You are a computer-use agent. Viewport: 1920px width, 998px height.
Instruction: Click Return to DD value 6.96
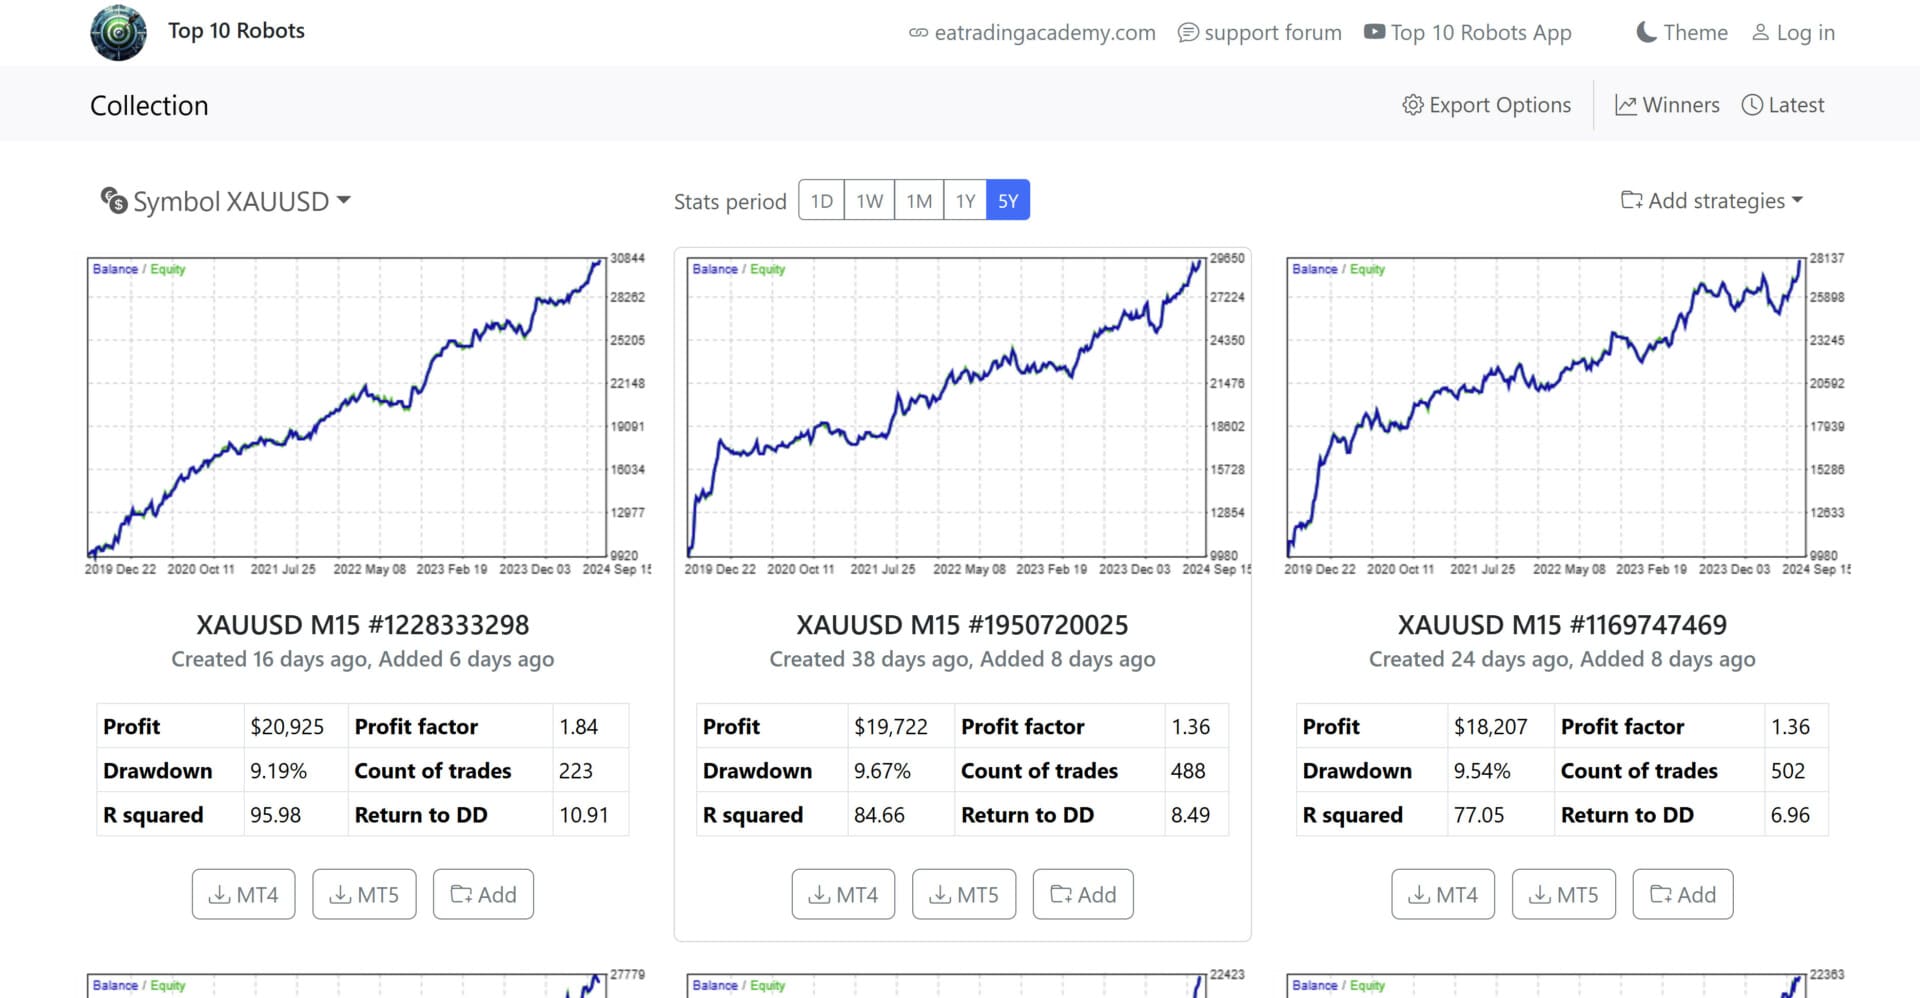(x=1790, y=815)
